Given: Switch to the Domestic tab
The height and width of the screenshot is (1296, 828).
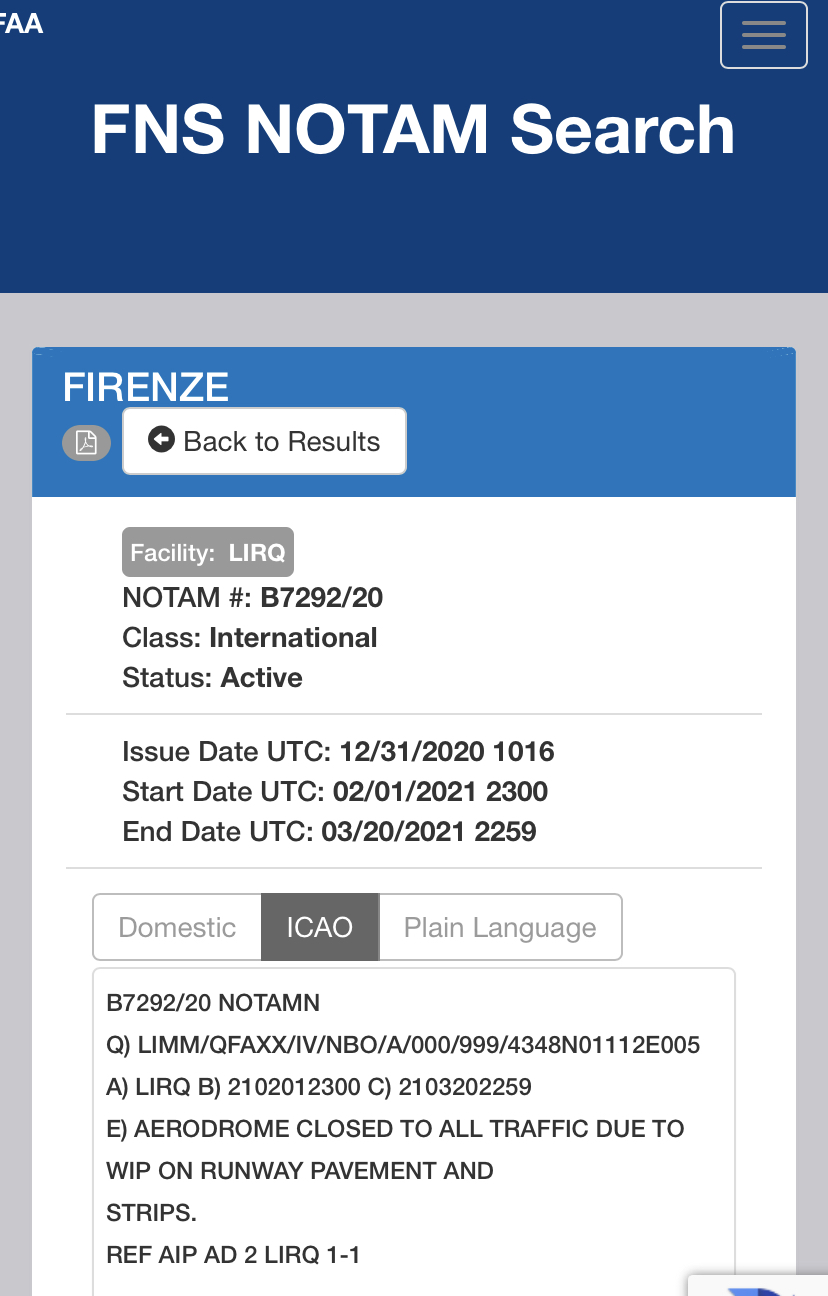Looking at the screenshot, I should coord(177,927).
